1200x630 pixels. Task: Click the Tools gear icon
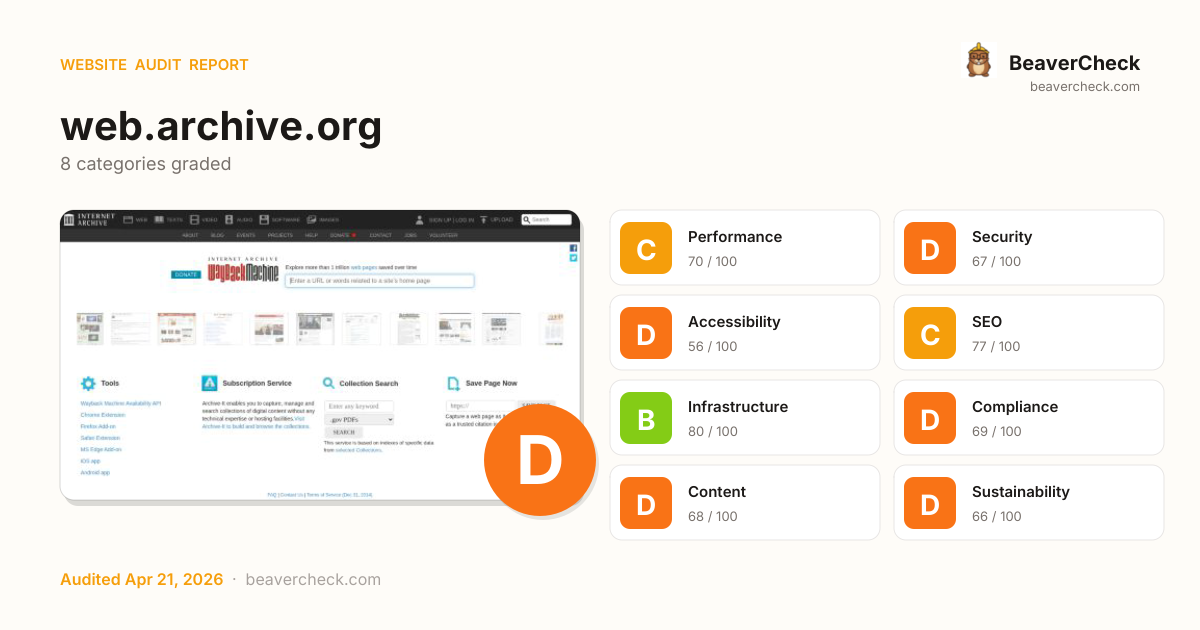point(88,383)
